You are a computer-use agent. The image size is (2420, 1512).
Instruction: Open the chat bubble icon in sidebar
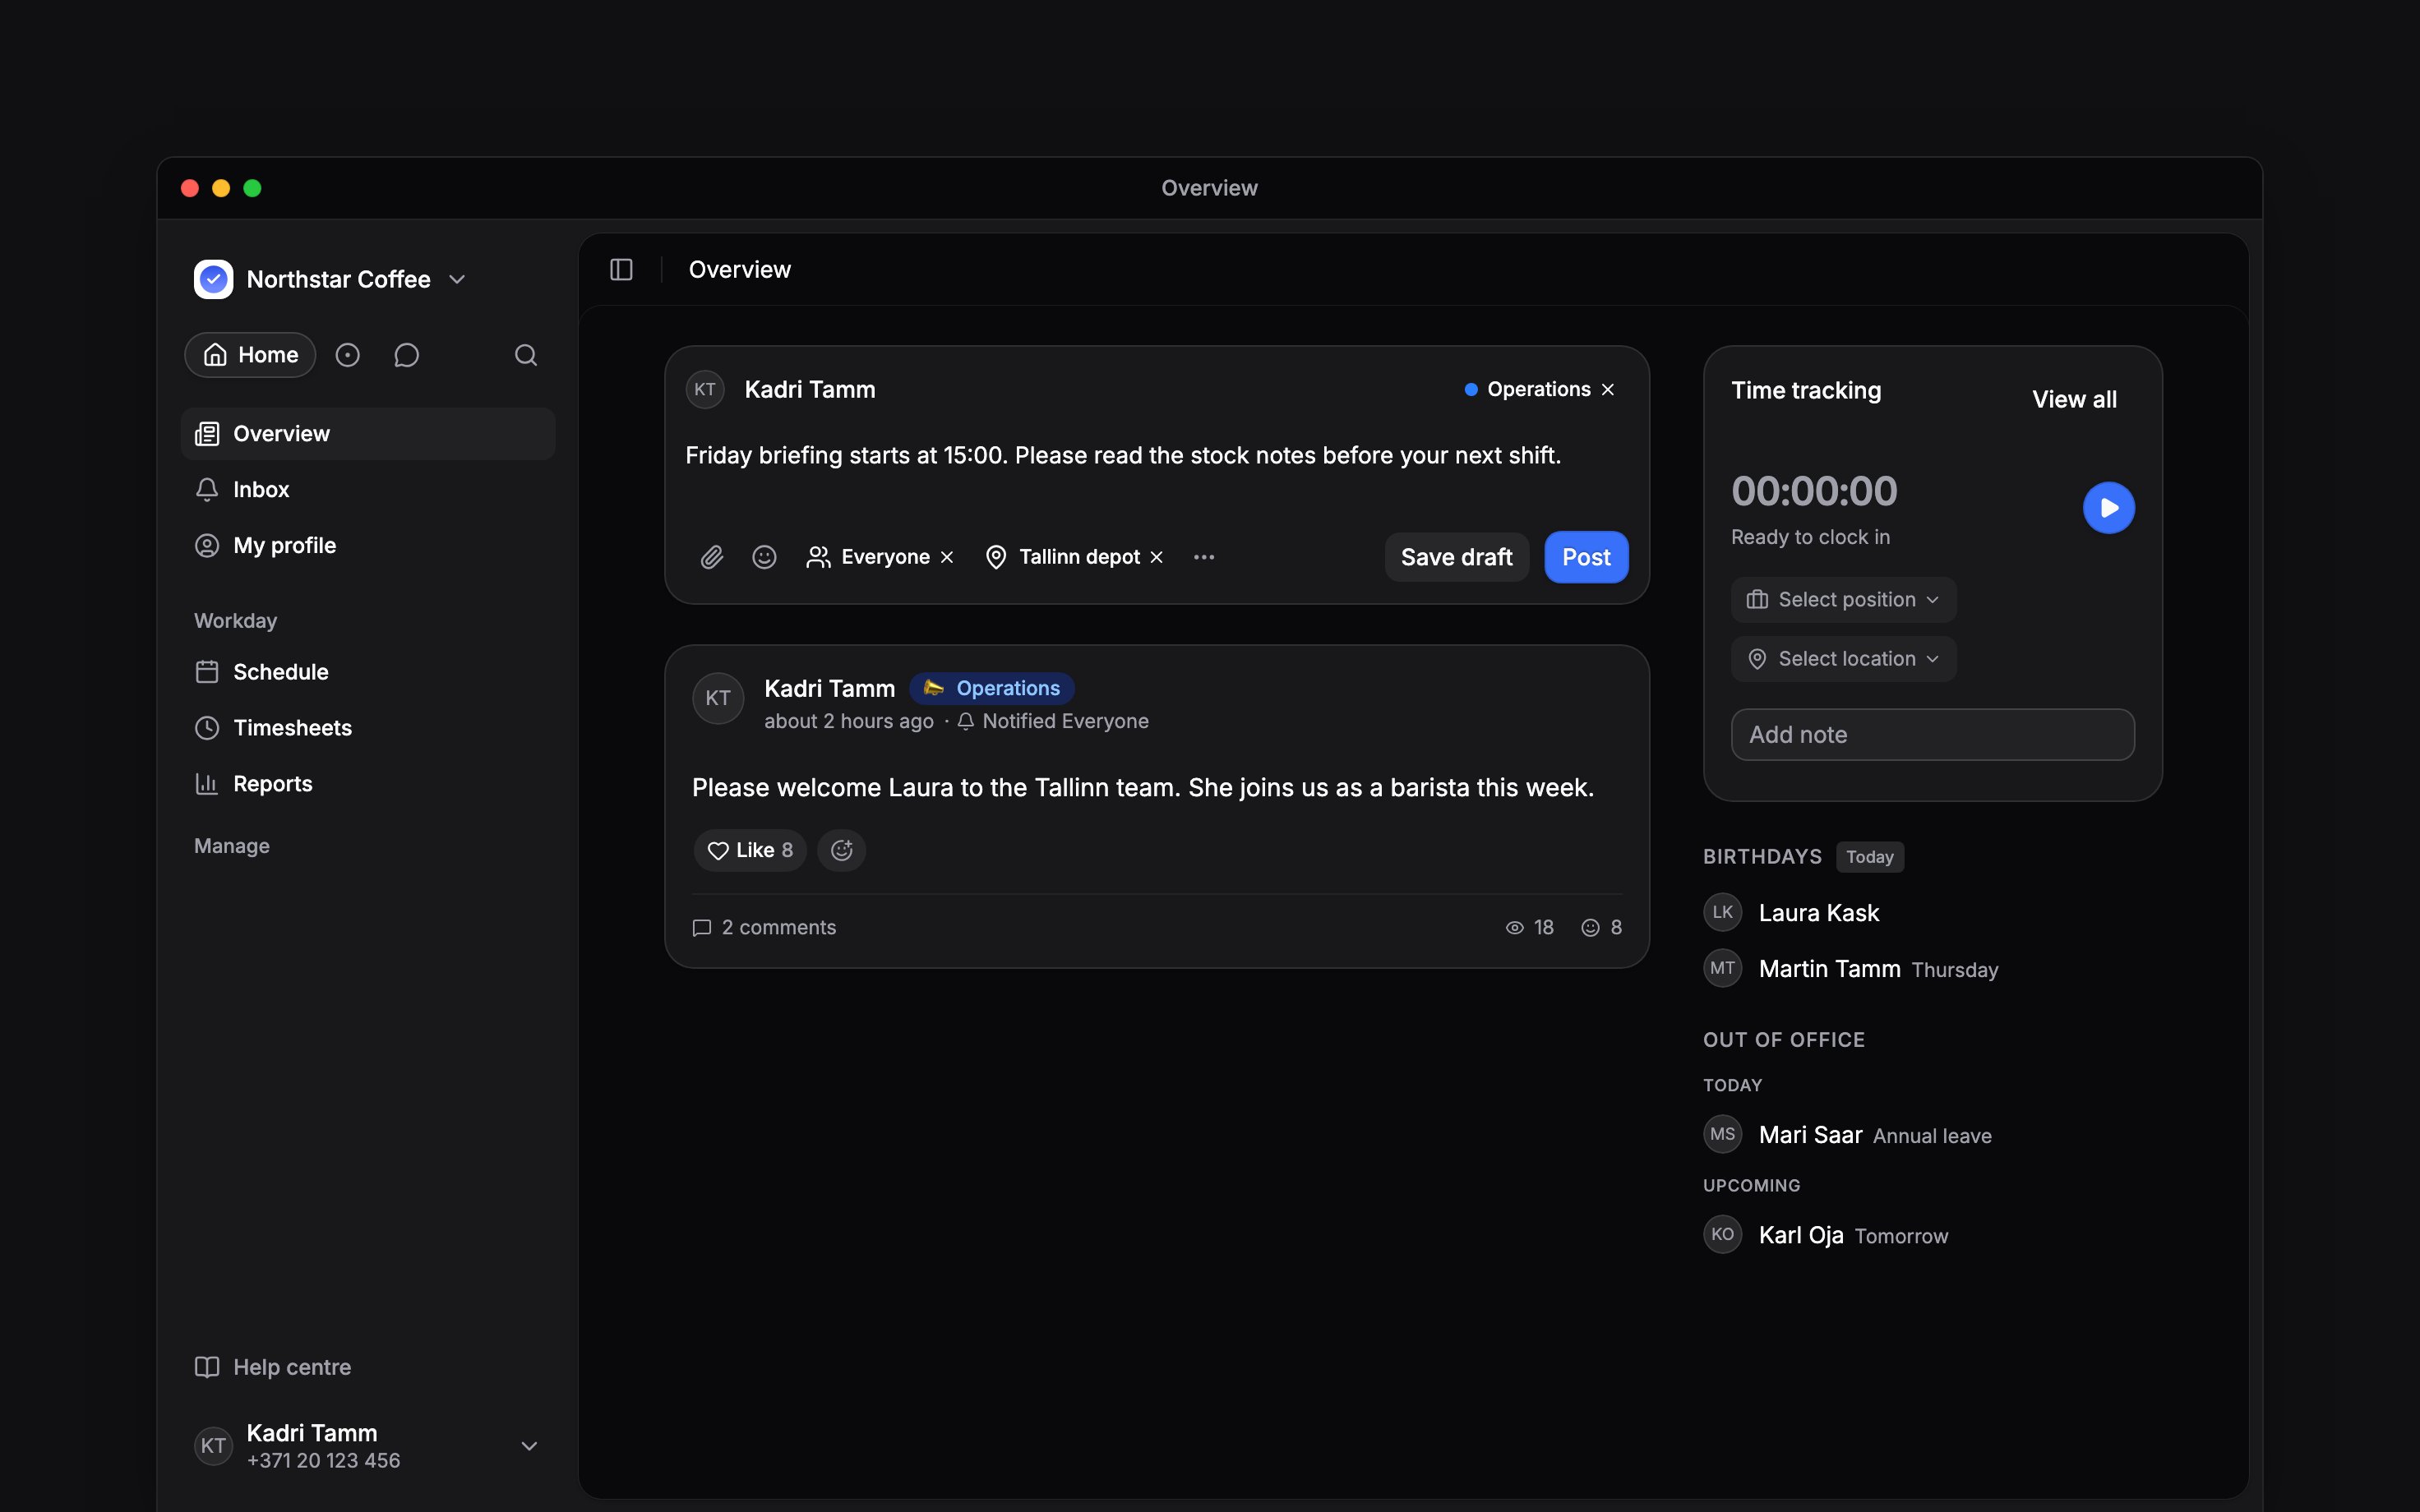point(406,355)
